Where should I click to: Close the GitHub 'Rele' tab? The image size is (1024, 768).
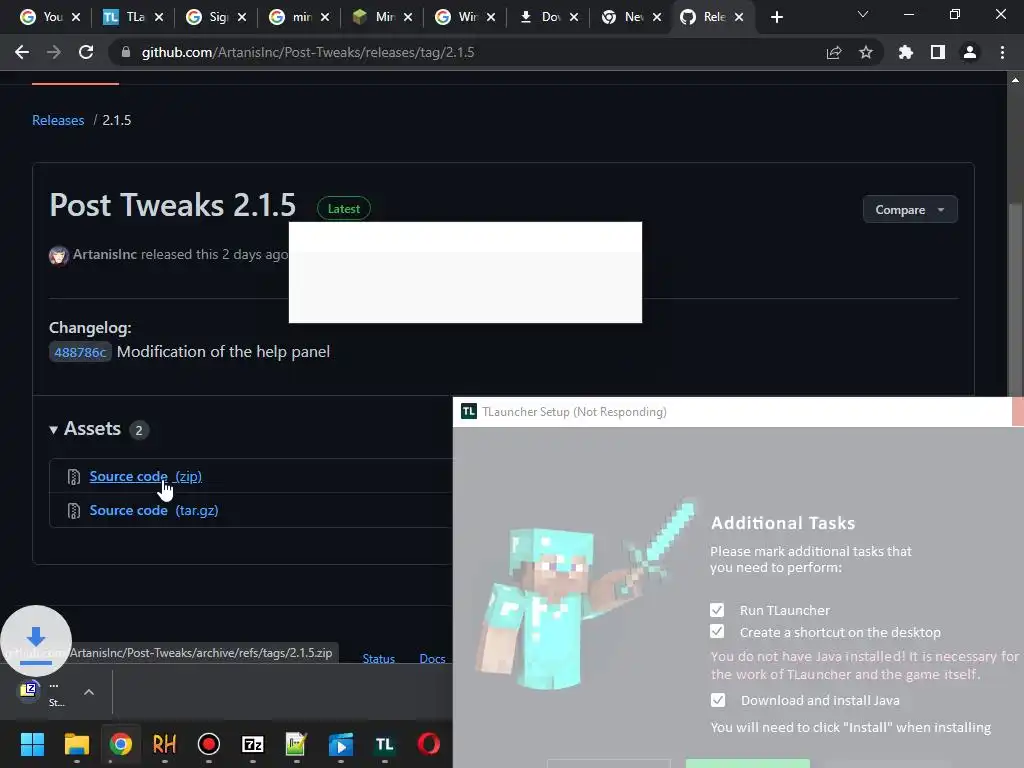click(739, 17)
